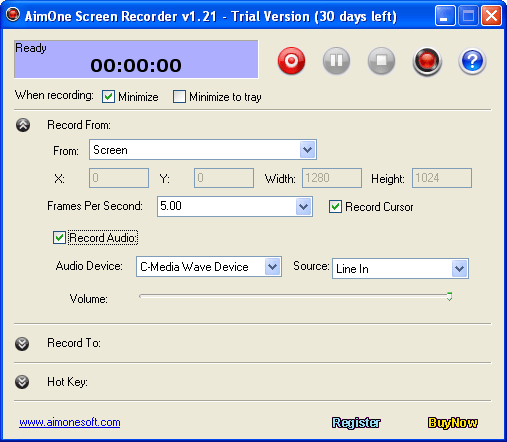Viewport: 507px width, 442px height.
Task: Open the Audio Device dropdown
Action: (209, 266)
